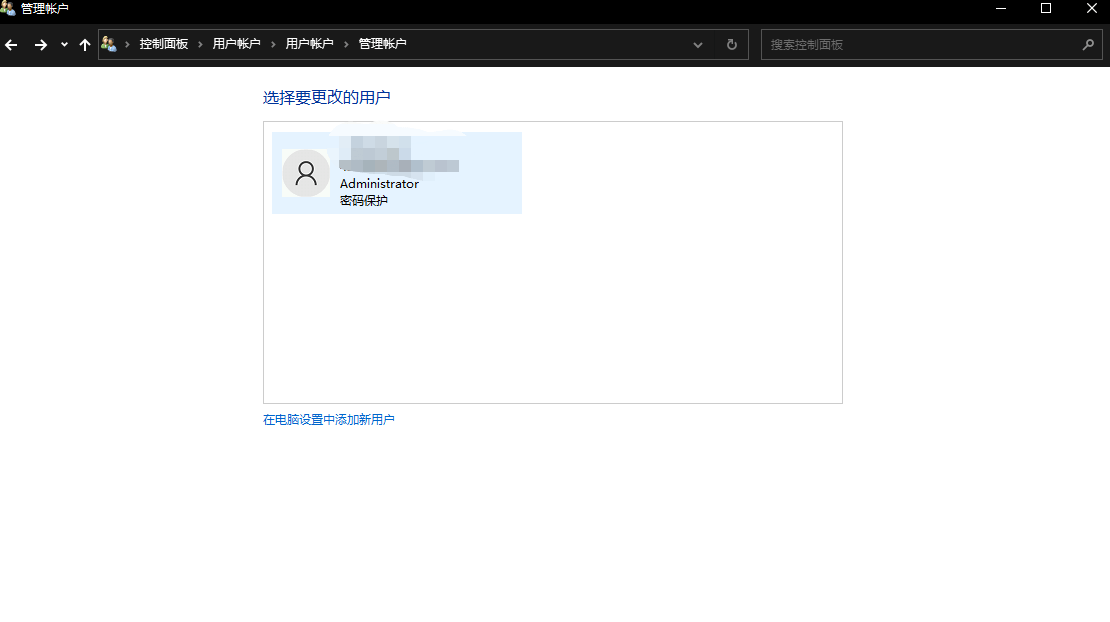Maximize the 管理帐户 window
This screenshot has height=622, width=1110.
point(1046,8)
